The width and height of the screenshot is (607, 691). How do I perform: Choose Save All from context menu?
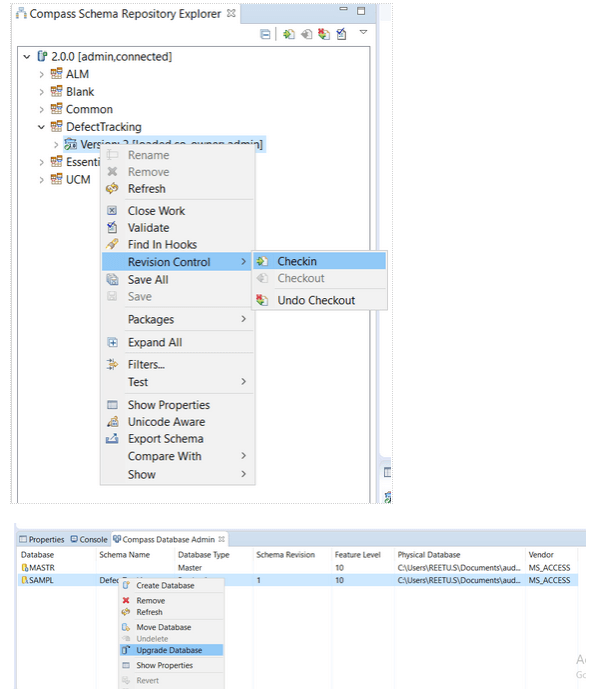[178, 280]
